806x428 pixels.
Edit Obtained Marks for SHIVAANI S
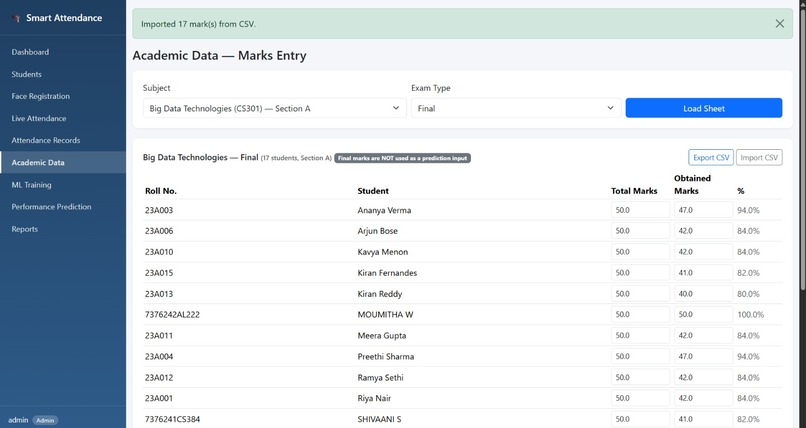point(703,419)
